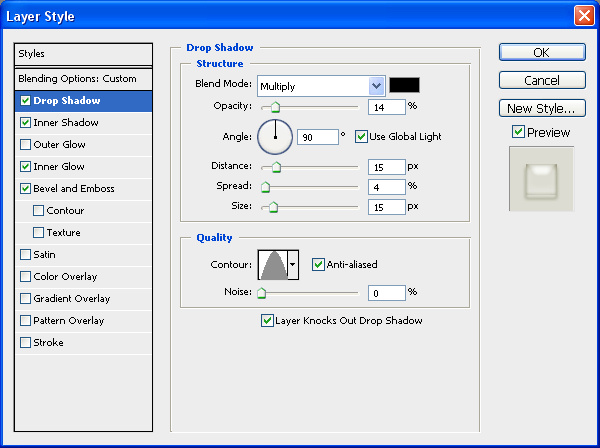
Task: Click the Noise value field
Action: coord(386,293)
